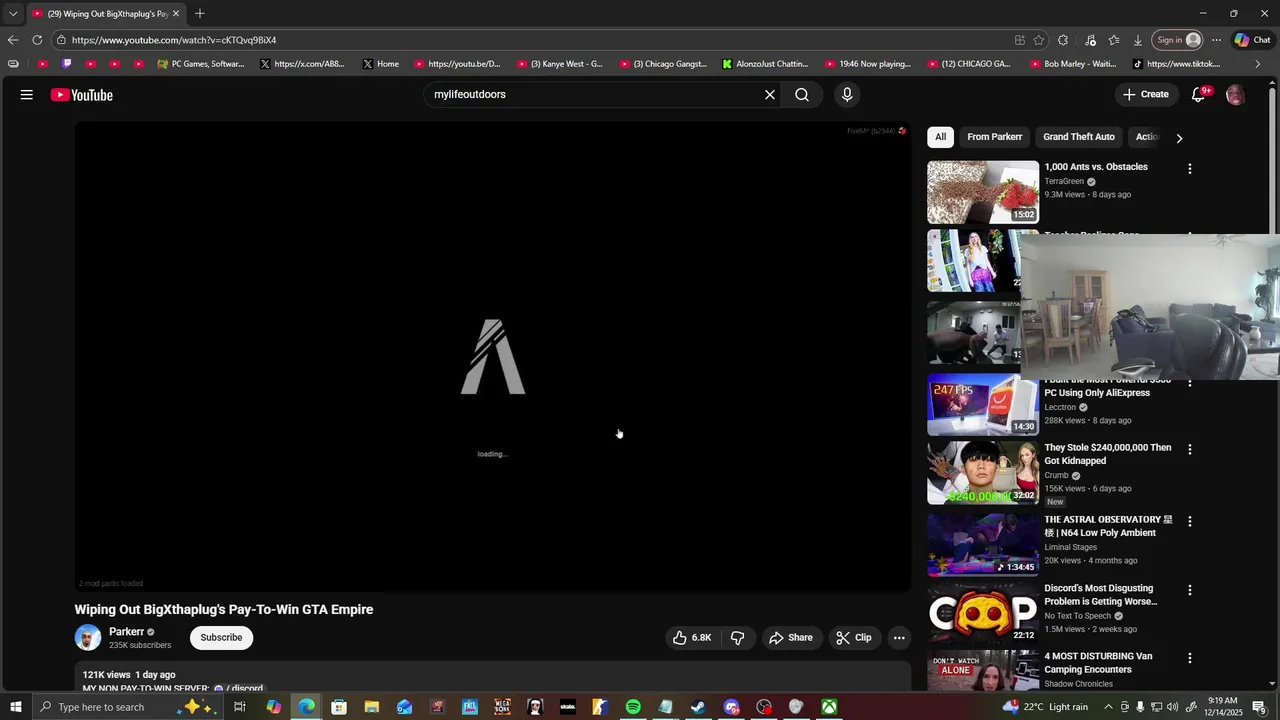Open a new browser tab
The image size is (1280, 720).
tap(200, 13)
